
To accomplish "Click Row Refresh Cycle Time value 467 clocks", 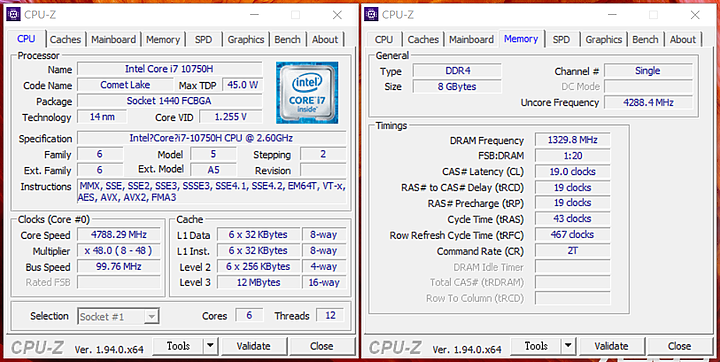I will coord(573,235).
